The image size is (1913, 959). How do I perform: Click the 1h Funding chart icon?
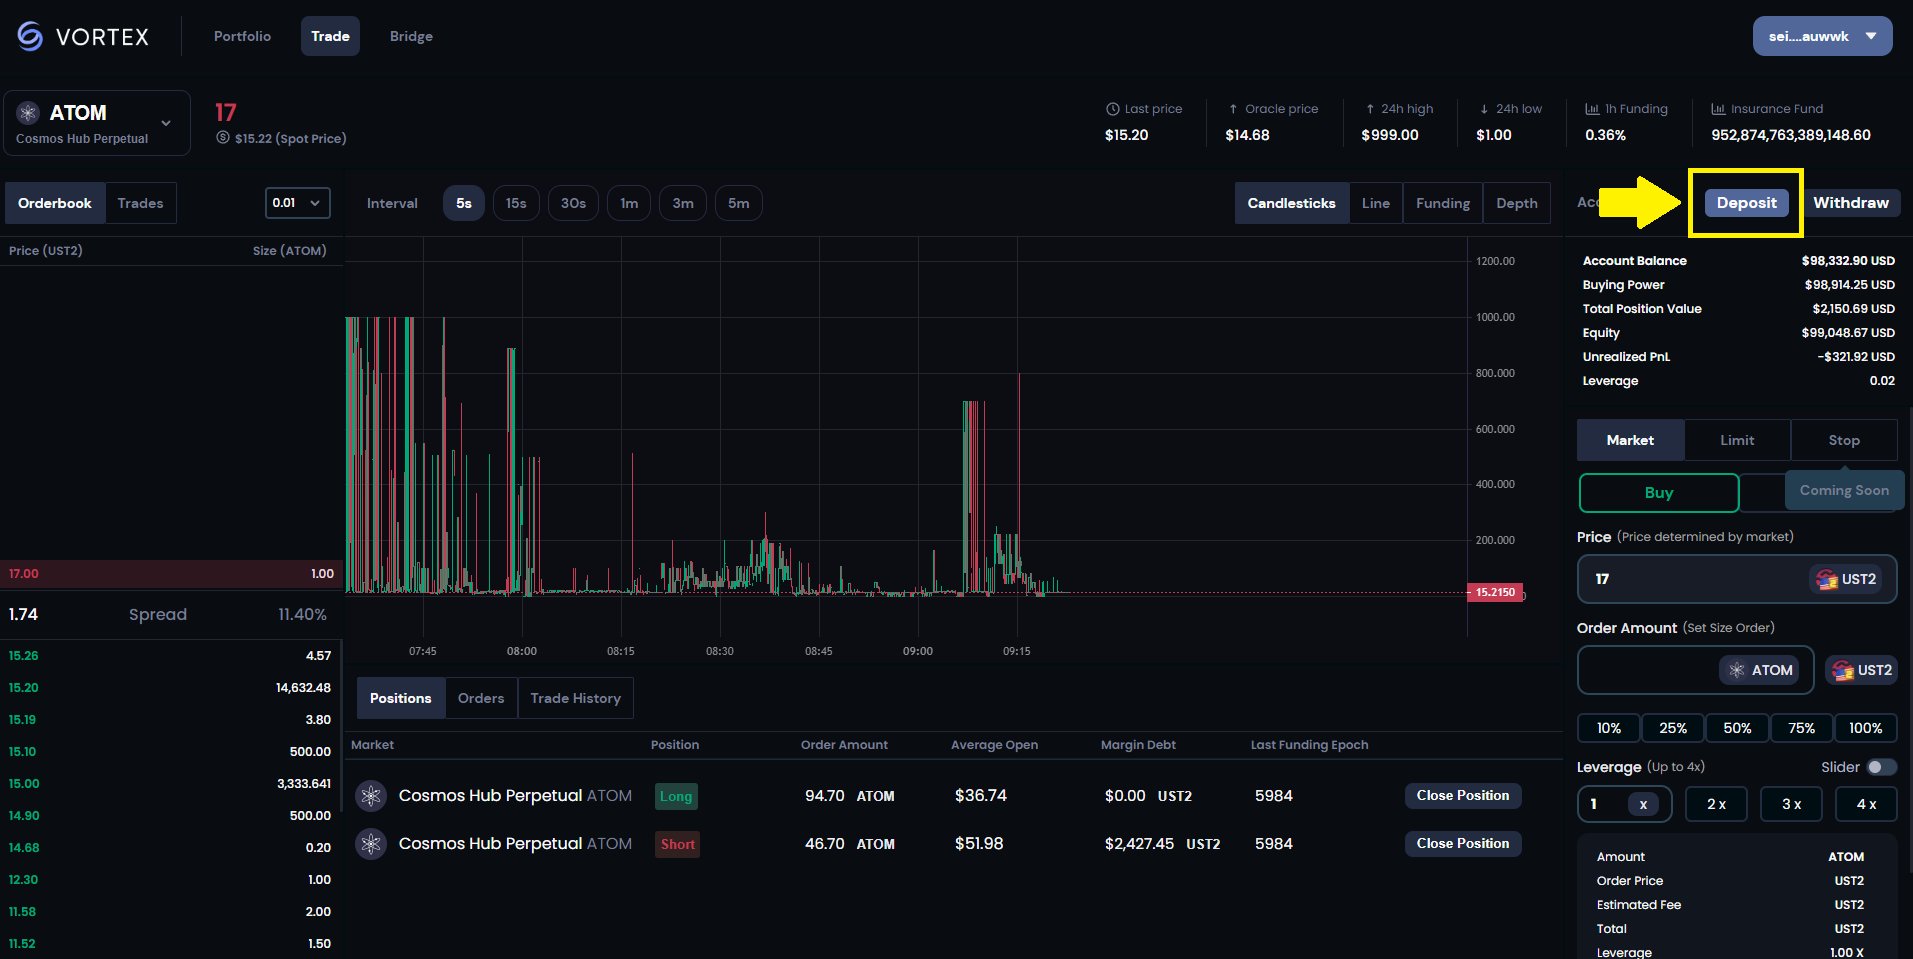pos(1592,108)
